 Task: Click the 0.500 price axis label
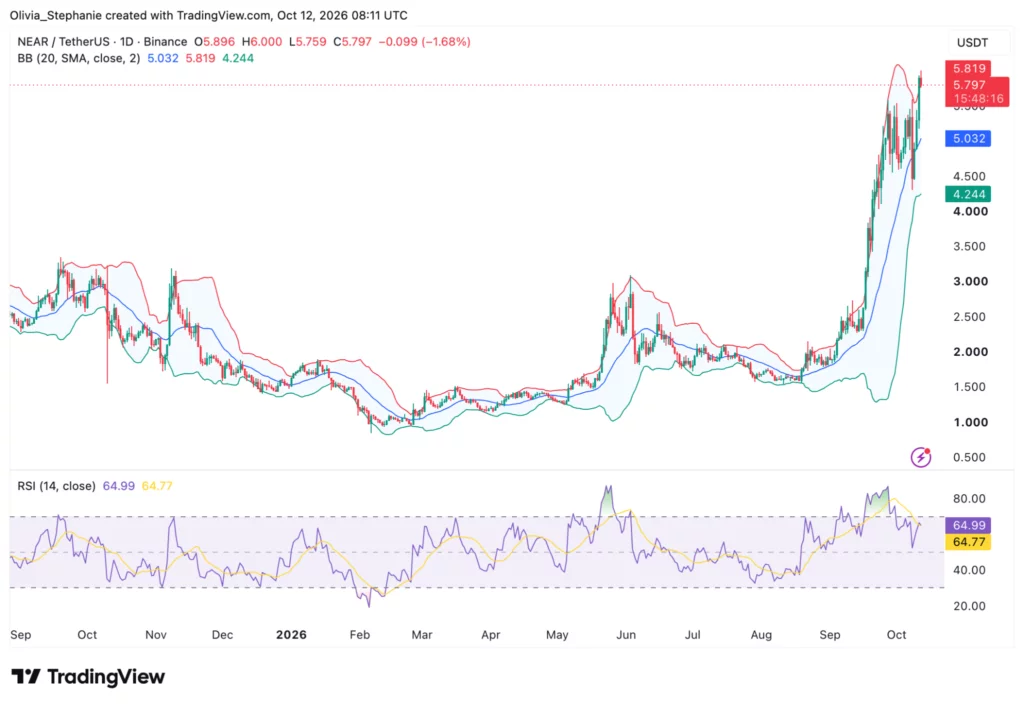tap(970, 458)
